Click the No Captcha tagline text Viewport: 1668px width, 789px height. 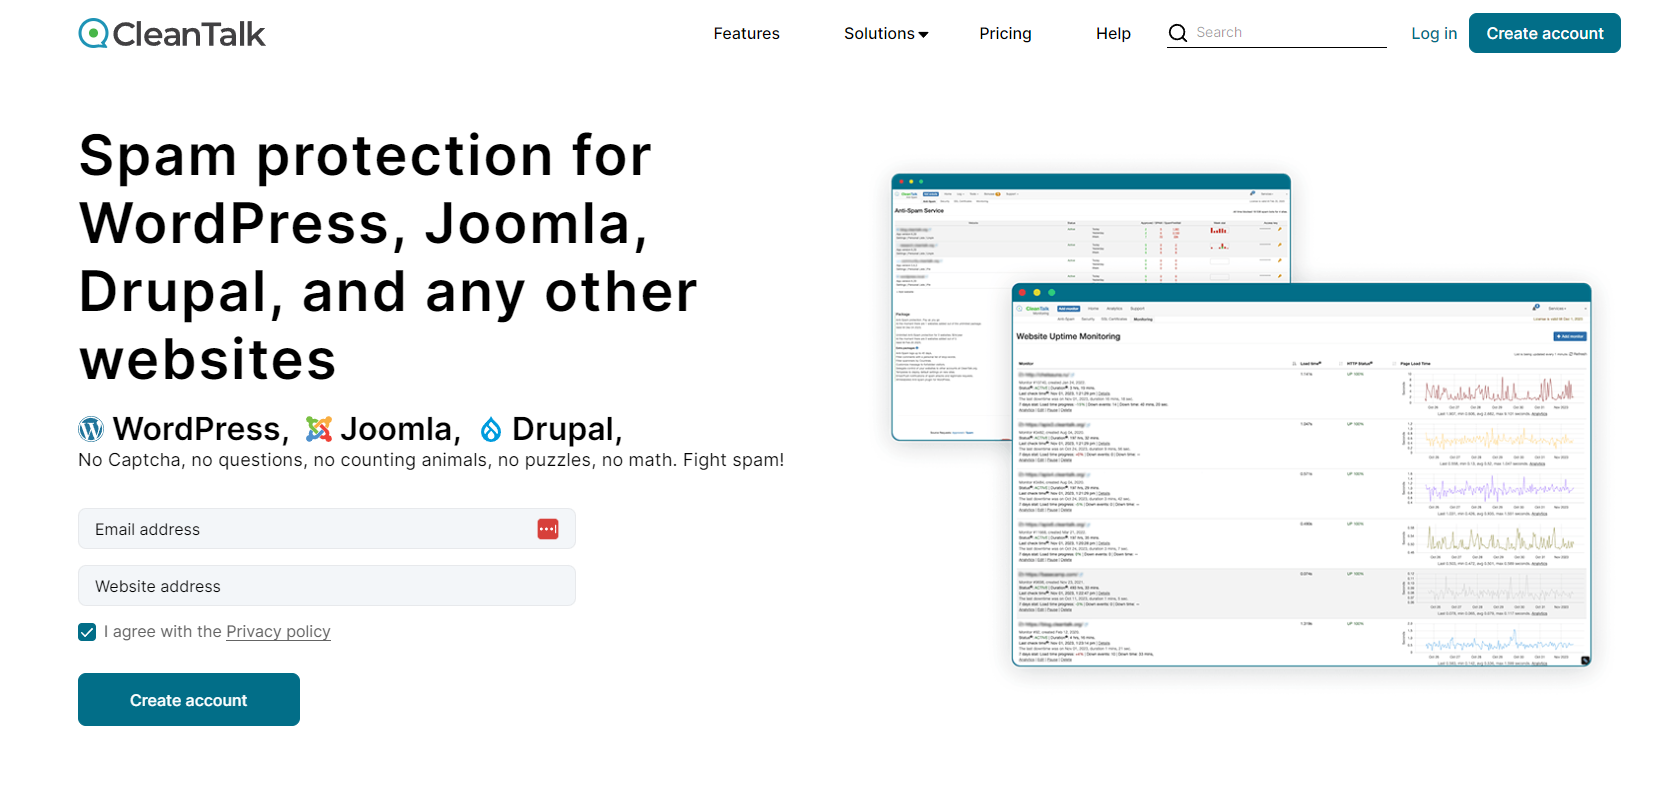pos(431,460)
